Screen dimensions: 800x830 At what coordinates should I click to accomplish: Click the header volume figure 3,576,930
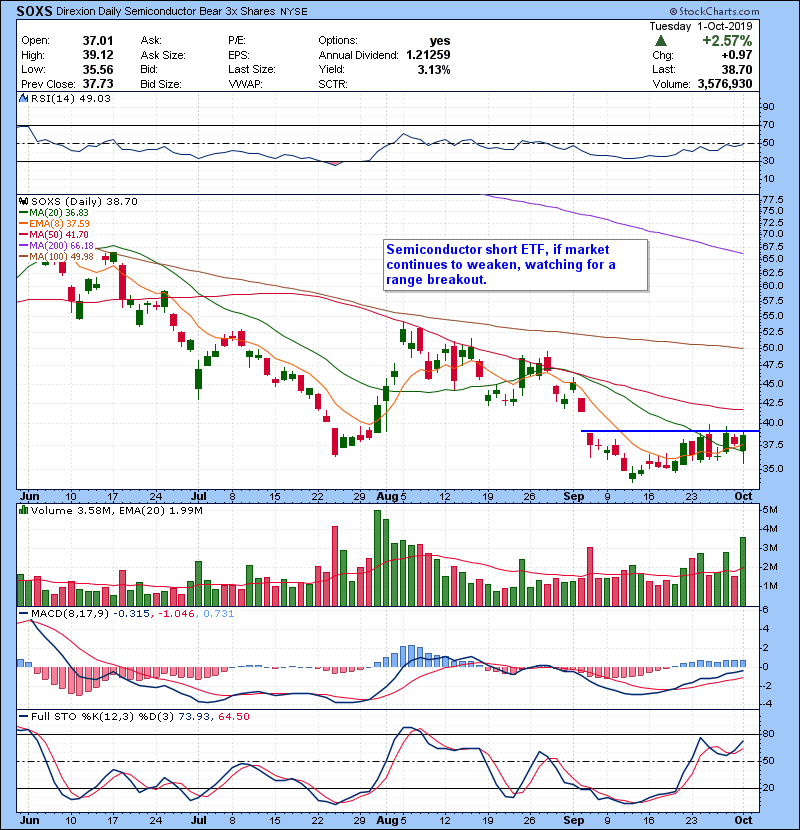tap(725, 84)
